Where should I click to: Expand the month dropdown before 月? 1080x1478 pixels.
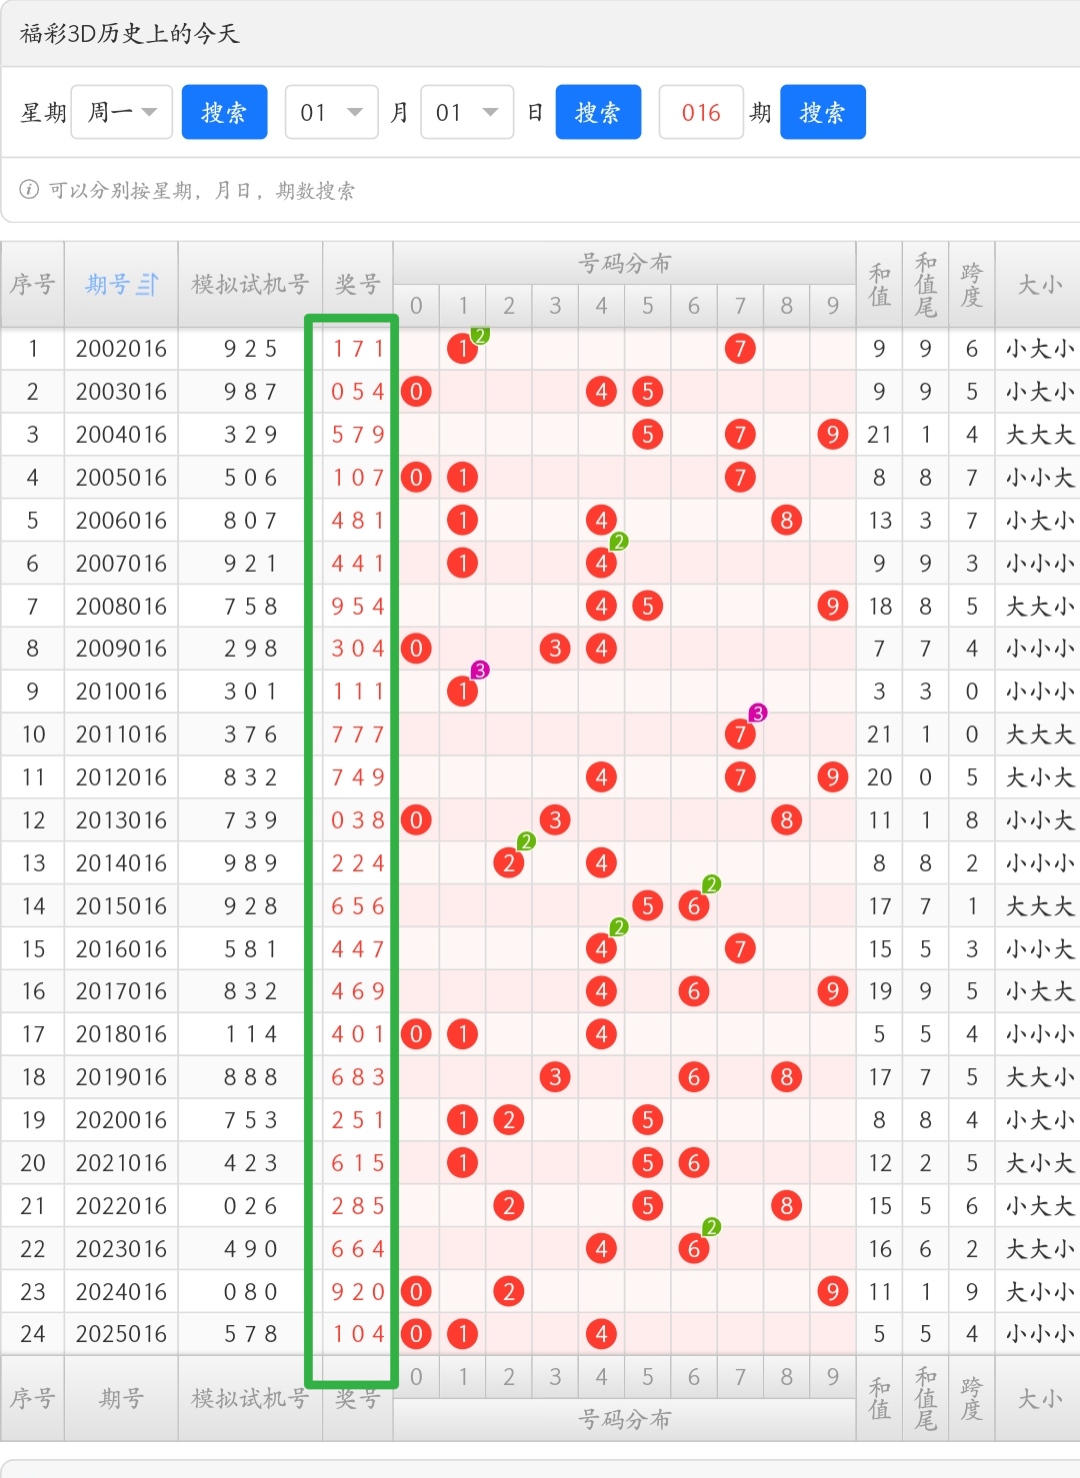pyautogui.click(x=331, y=112)
